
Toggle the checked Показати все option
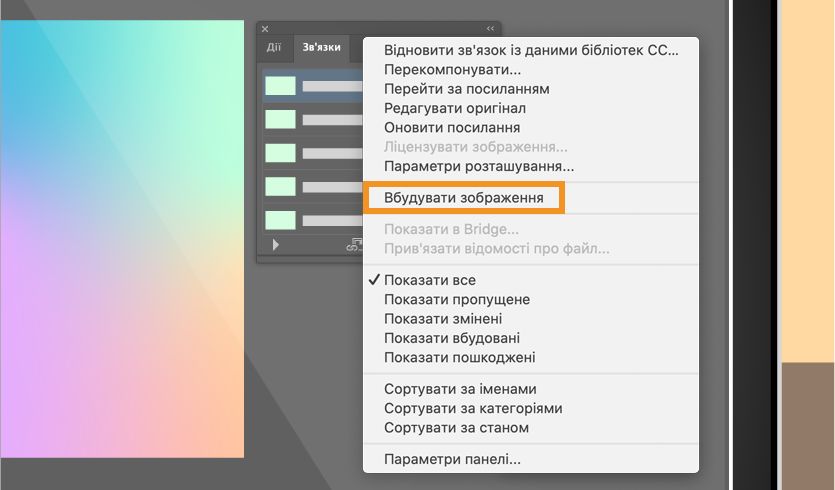pos(430,280)
